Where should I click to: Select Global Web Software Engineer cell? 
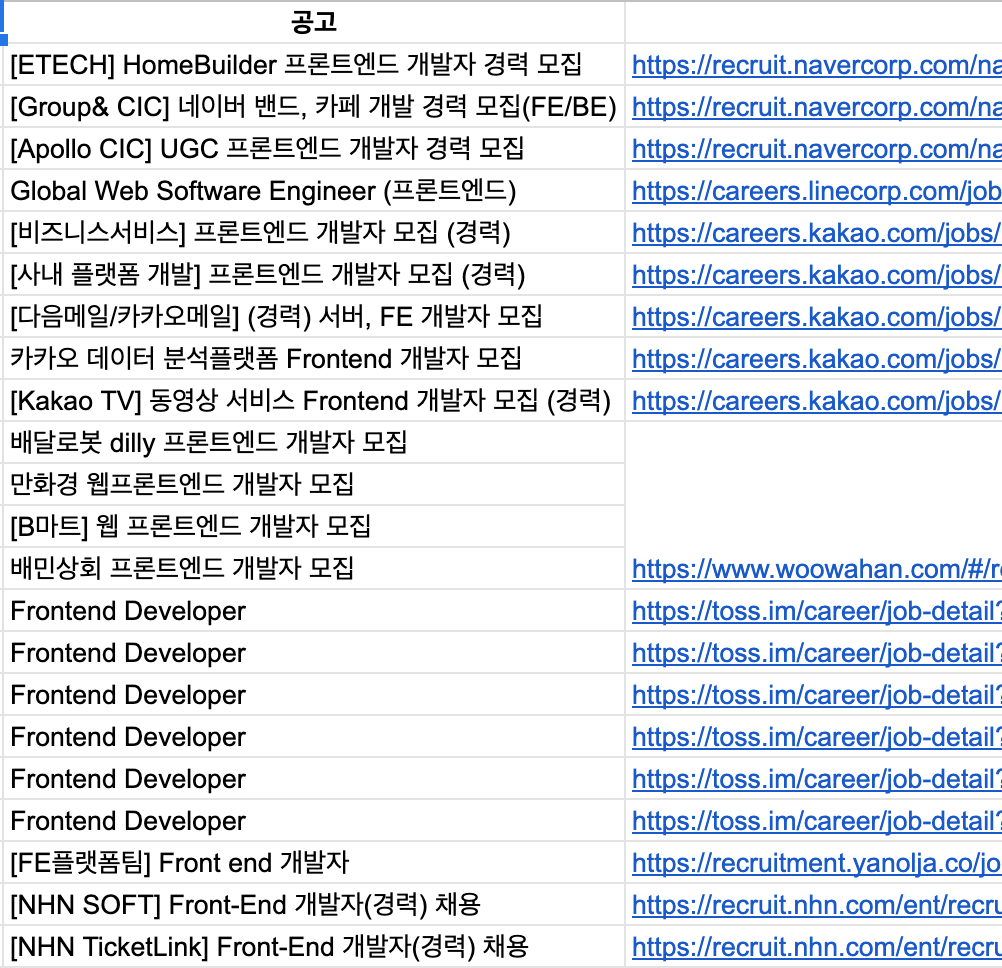point(314,190)
